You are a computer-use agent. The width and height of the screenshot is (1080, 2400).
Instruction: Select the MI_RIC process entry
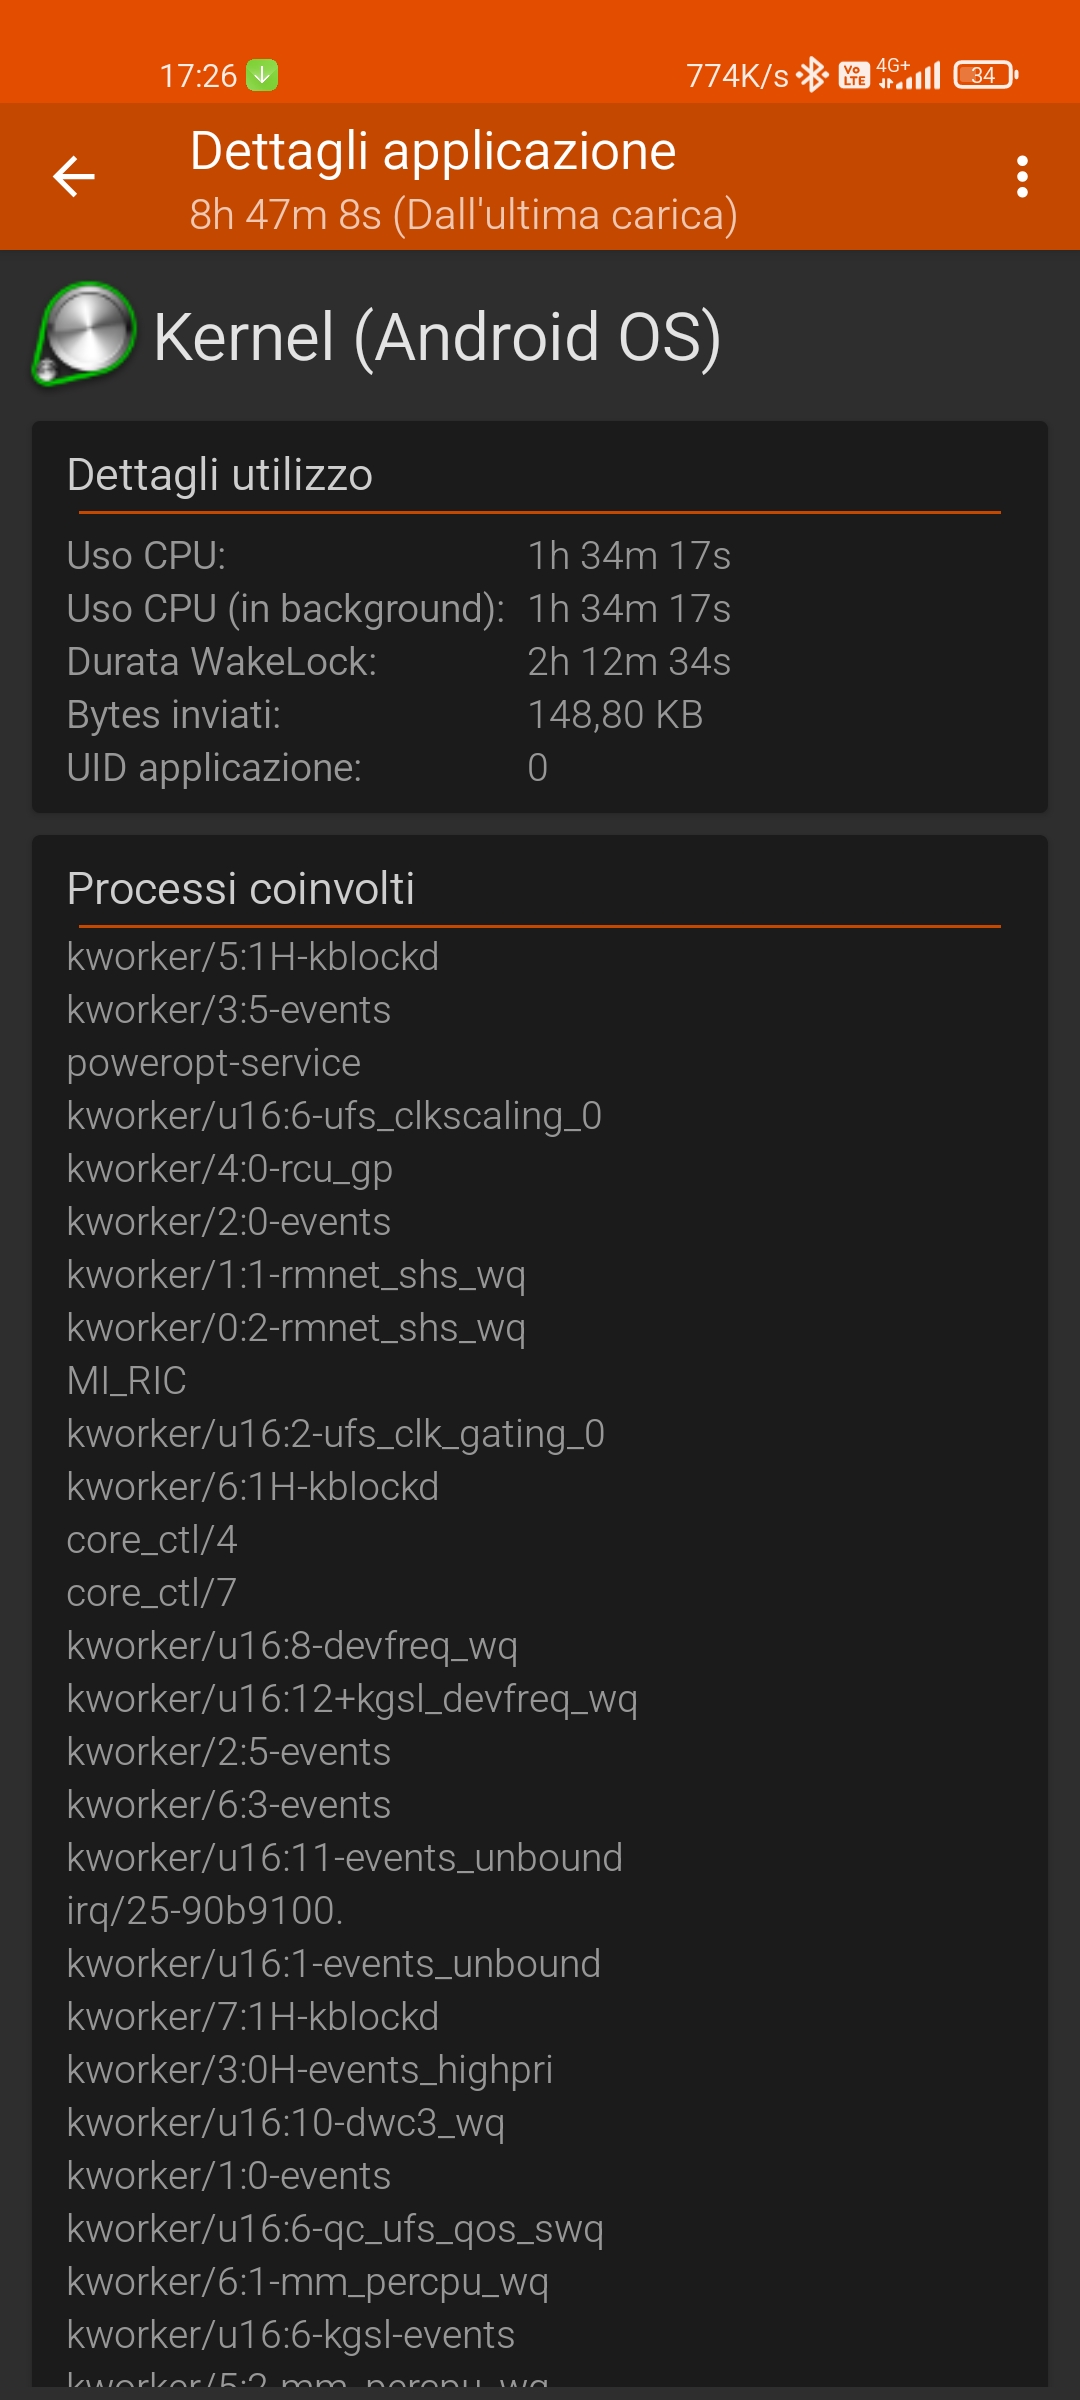[127, 1381]
